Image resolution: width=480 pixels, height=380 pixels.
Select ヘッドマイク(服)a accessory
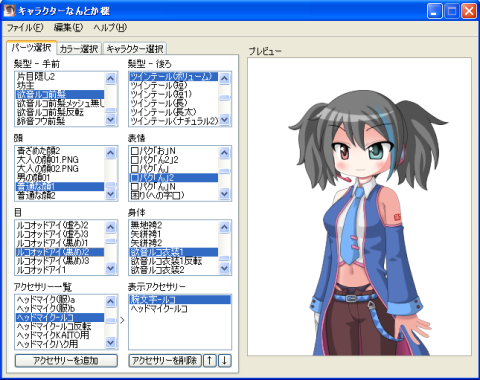pyautogui.click(x=60, y=300)
